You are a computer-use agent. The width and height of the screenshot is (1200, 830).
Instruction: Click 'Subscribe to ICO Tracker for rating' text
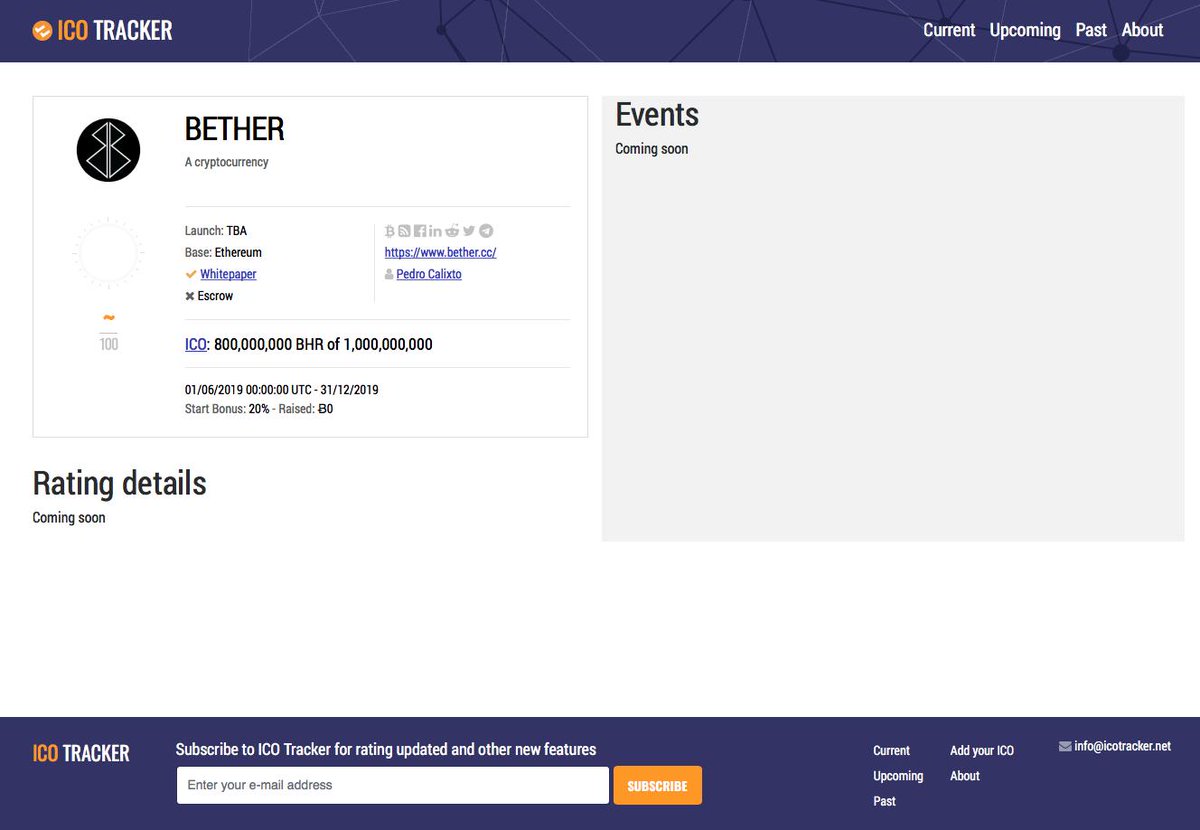386,749
